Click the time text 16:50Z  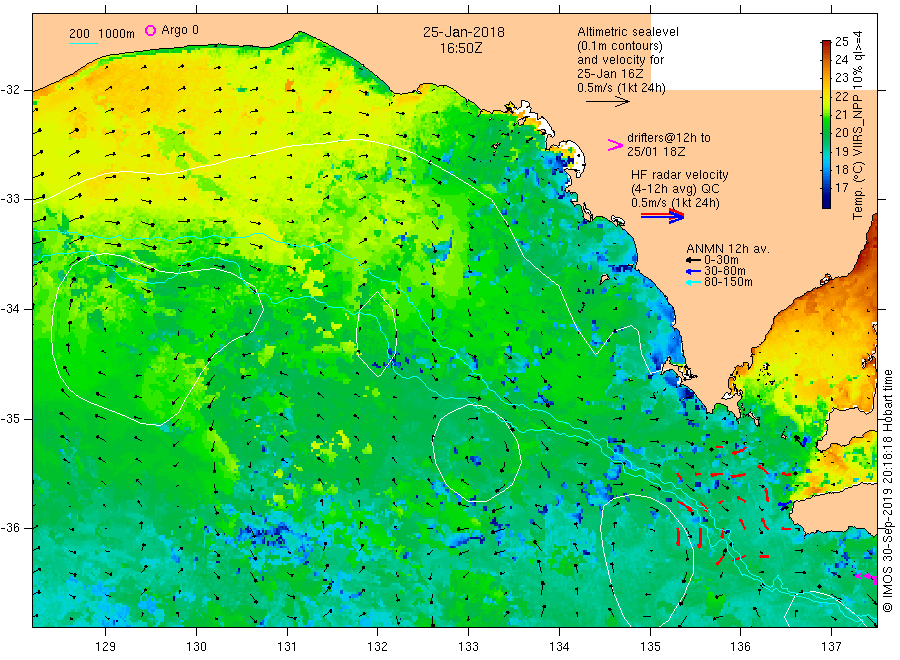coord(461,49)
